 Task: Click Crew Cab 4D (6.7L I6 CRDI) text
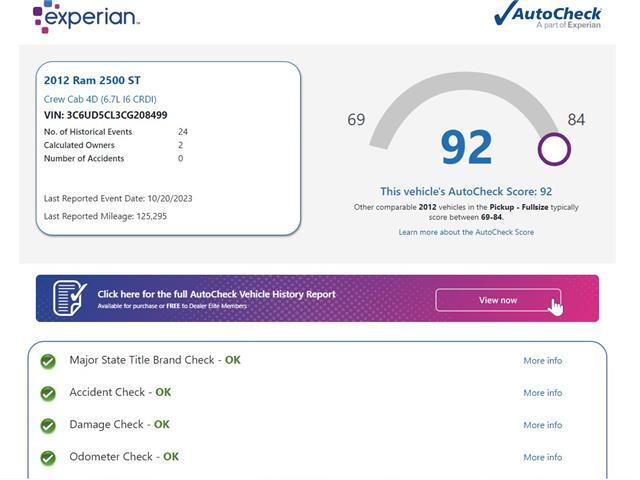coord(100,99)
